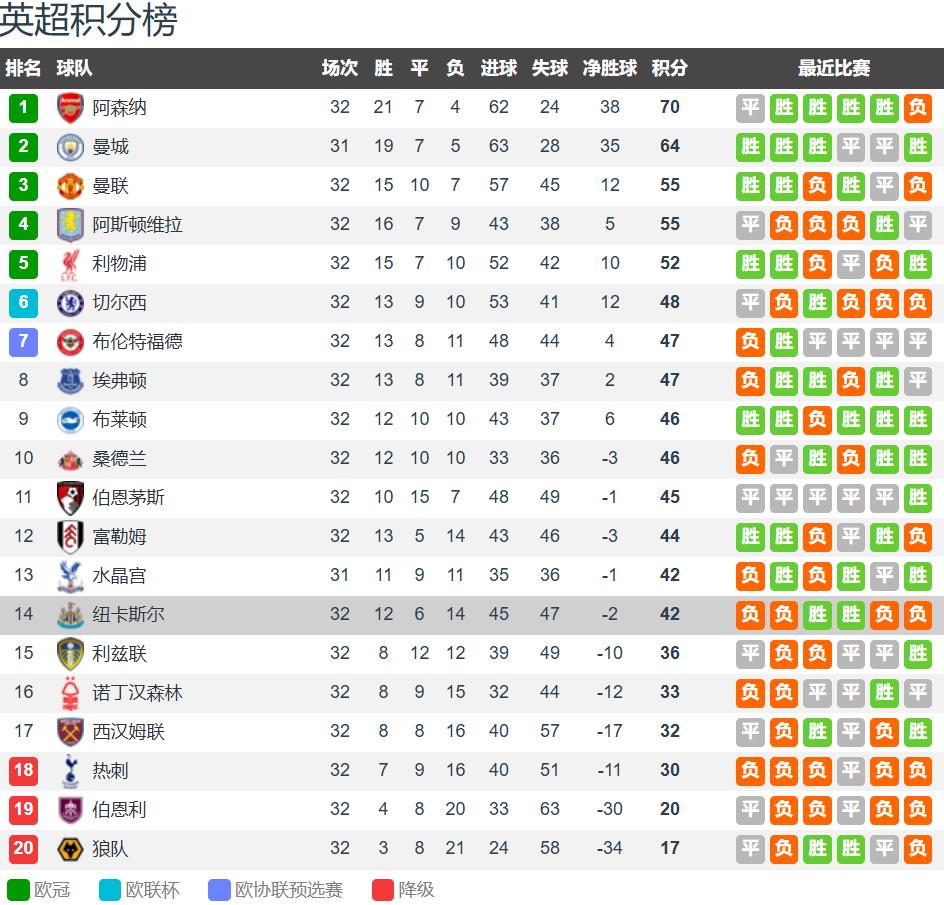Viewport: 944px width, 905px height.
Task: Click Arsenal's orange 负 result badge
Action: click(x=917, y=107)
